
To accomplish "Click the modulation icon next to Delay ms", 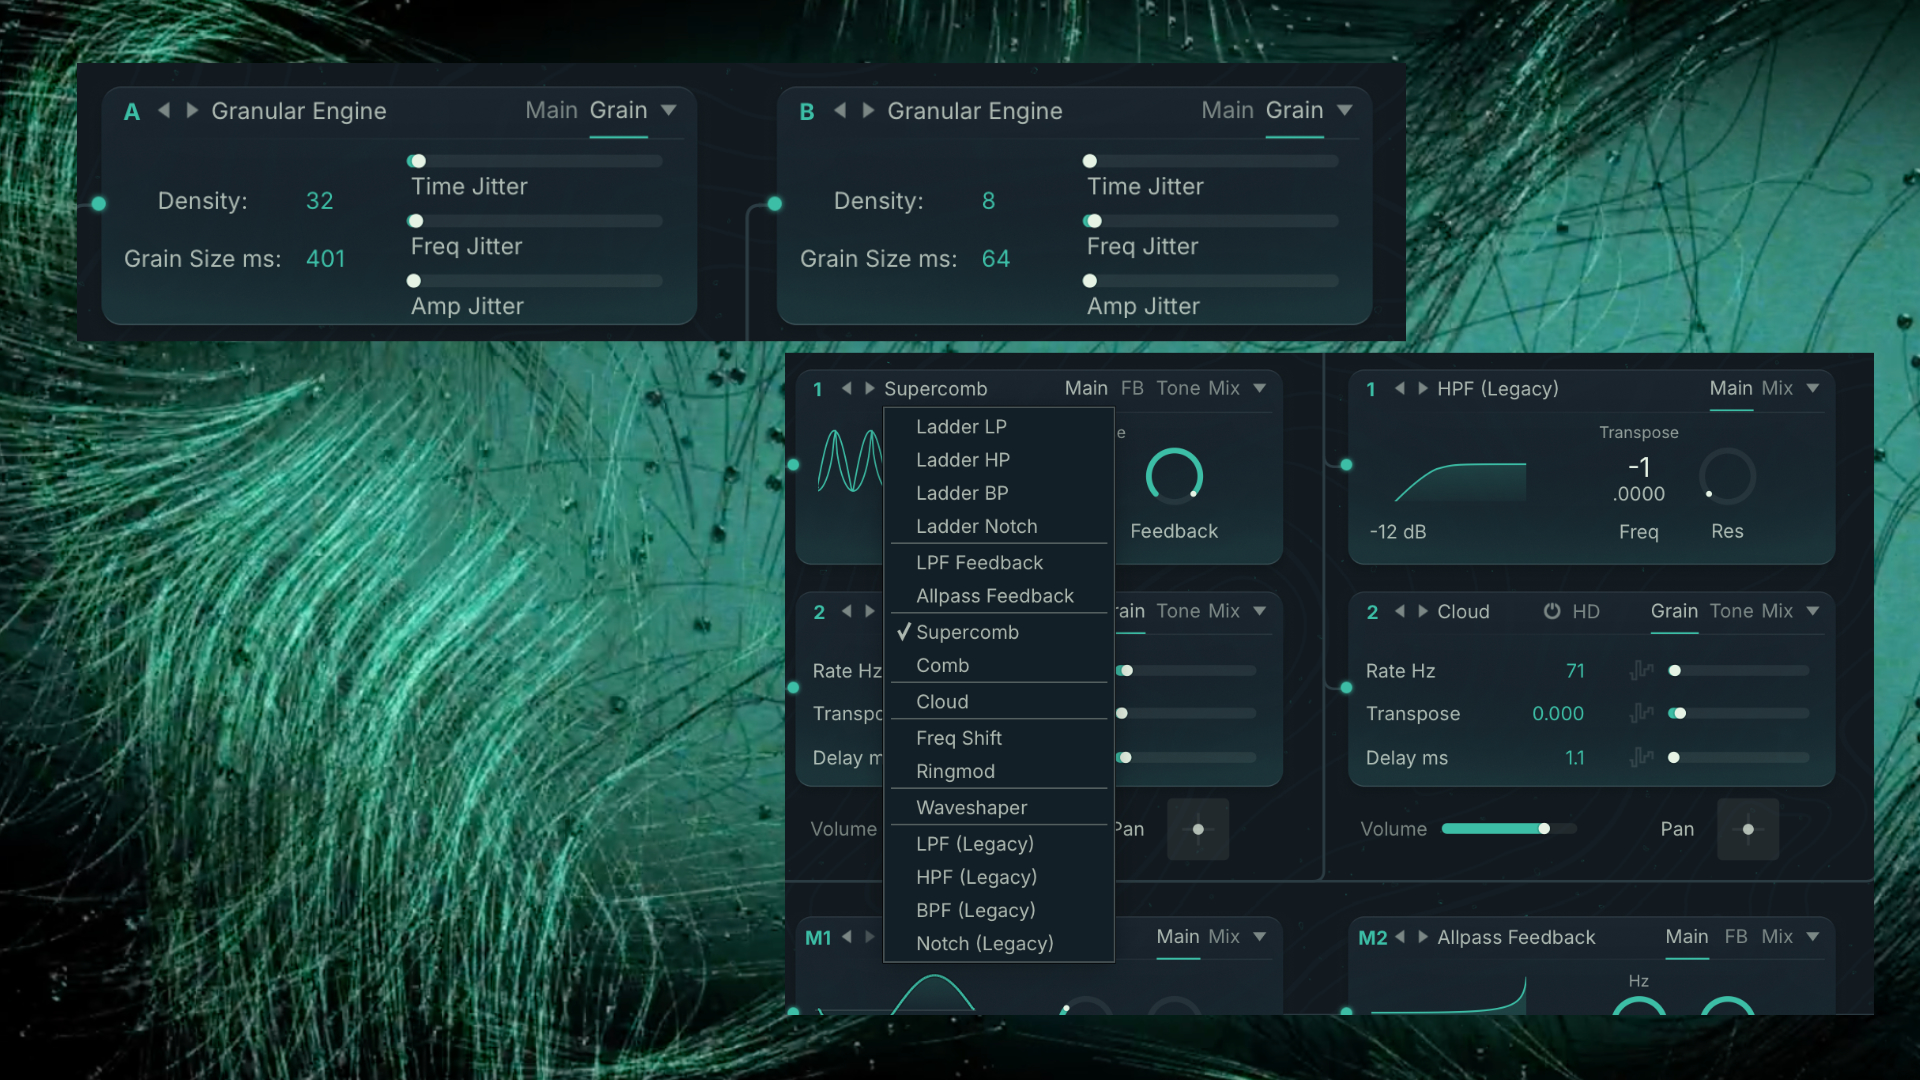I will point(1641,758).
